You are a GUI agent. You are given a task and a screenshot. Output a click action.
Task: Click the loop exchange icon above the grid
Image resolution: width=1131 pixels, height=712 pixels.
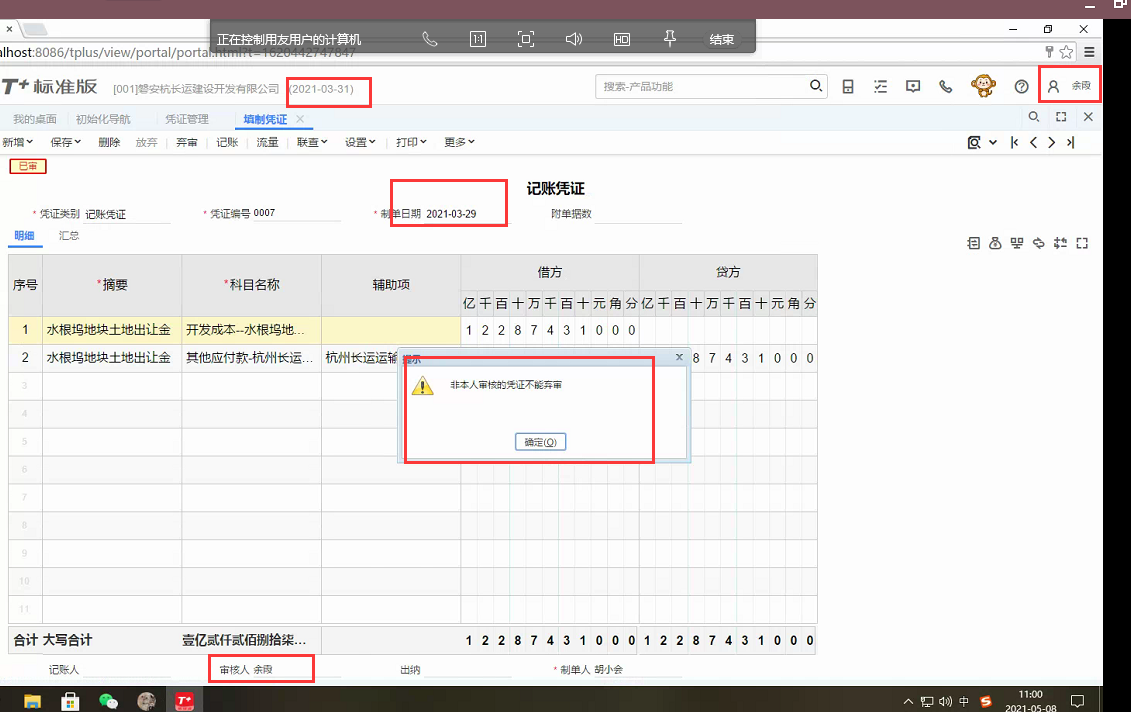coord(1039,243)
